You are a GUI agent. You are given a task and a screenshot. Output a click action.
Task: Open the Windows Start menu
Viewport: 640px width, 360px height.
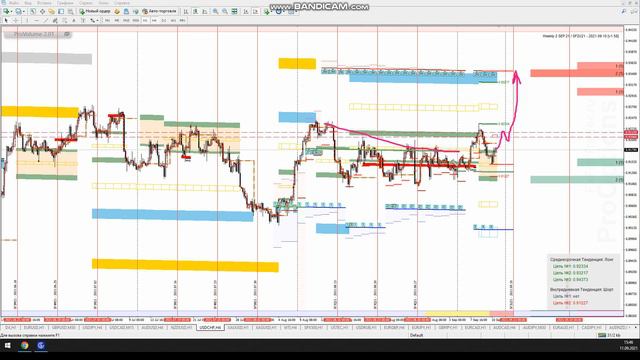pyautogui.click(x=7, y=345)
